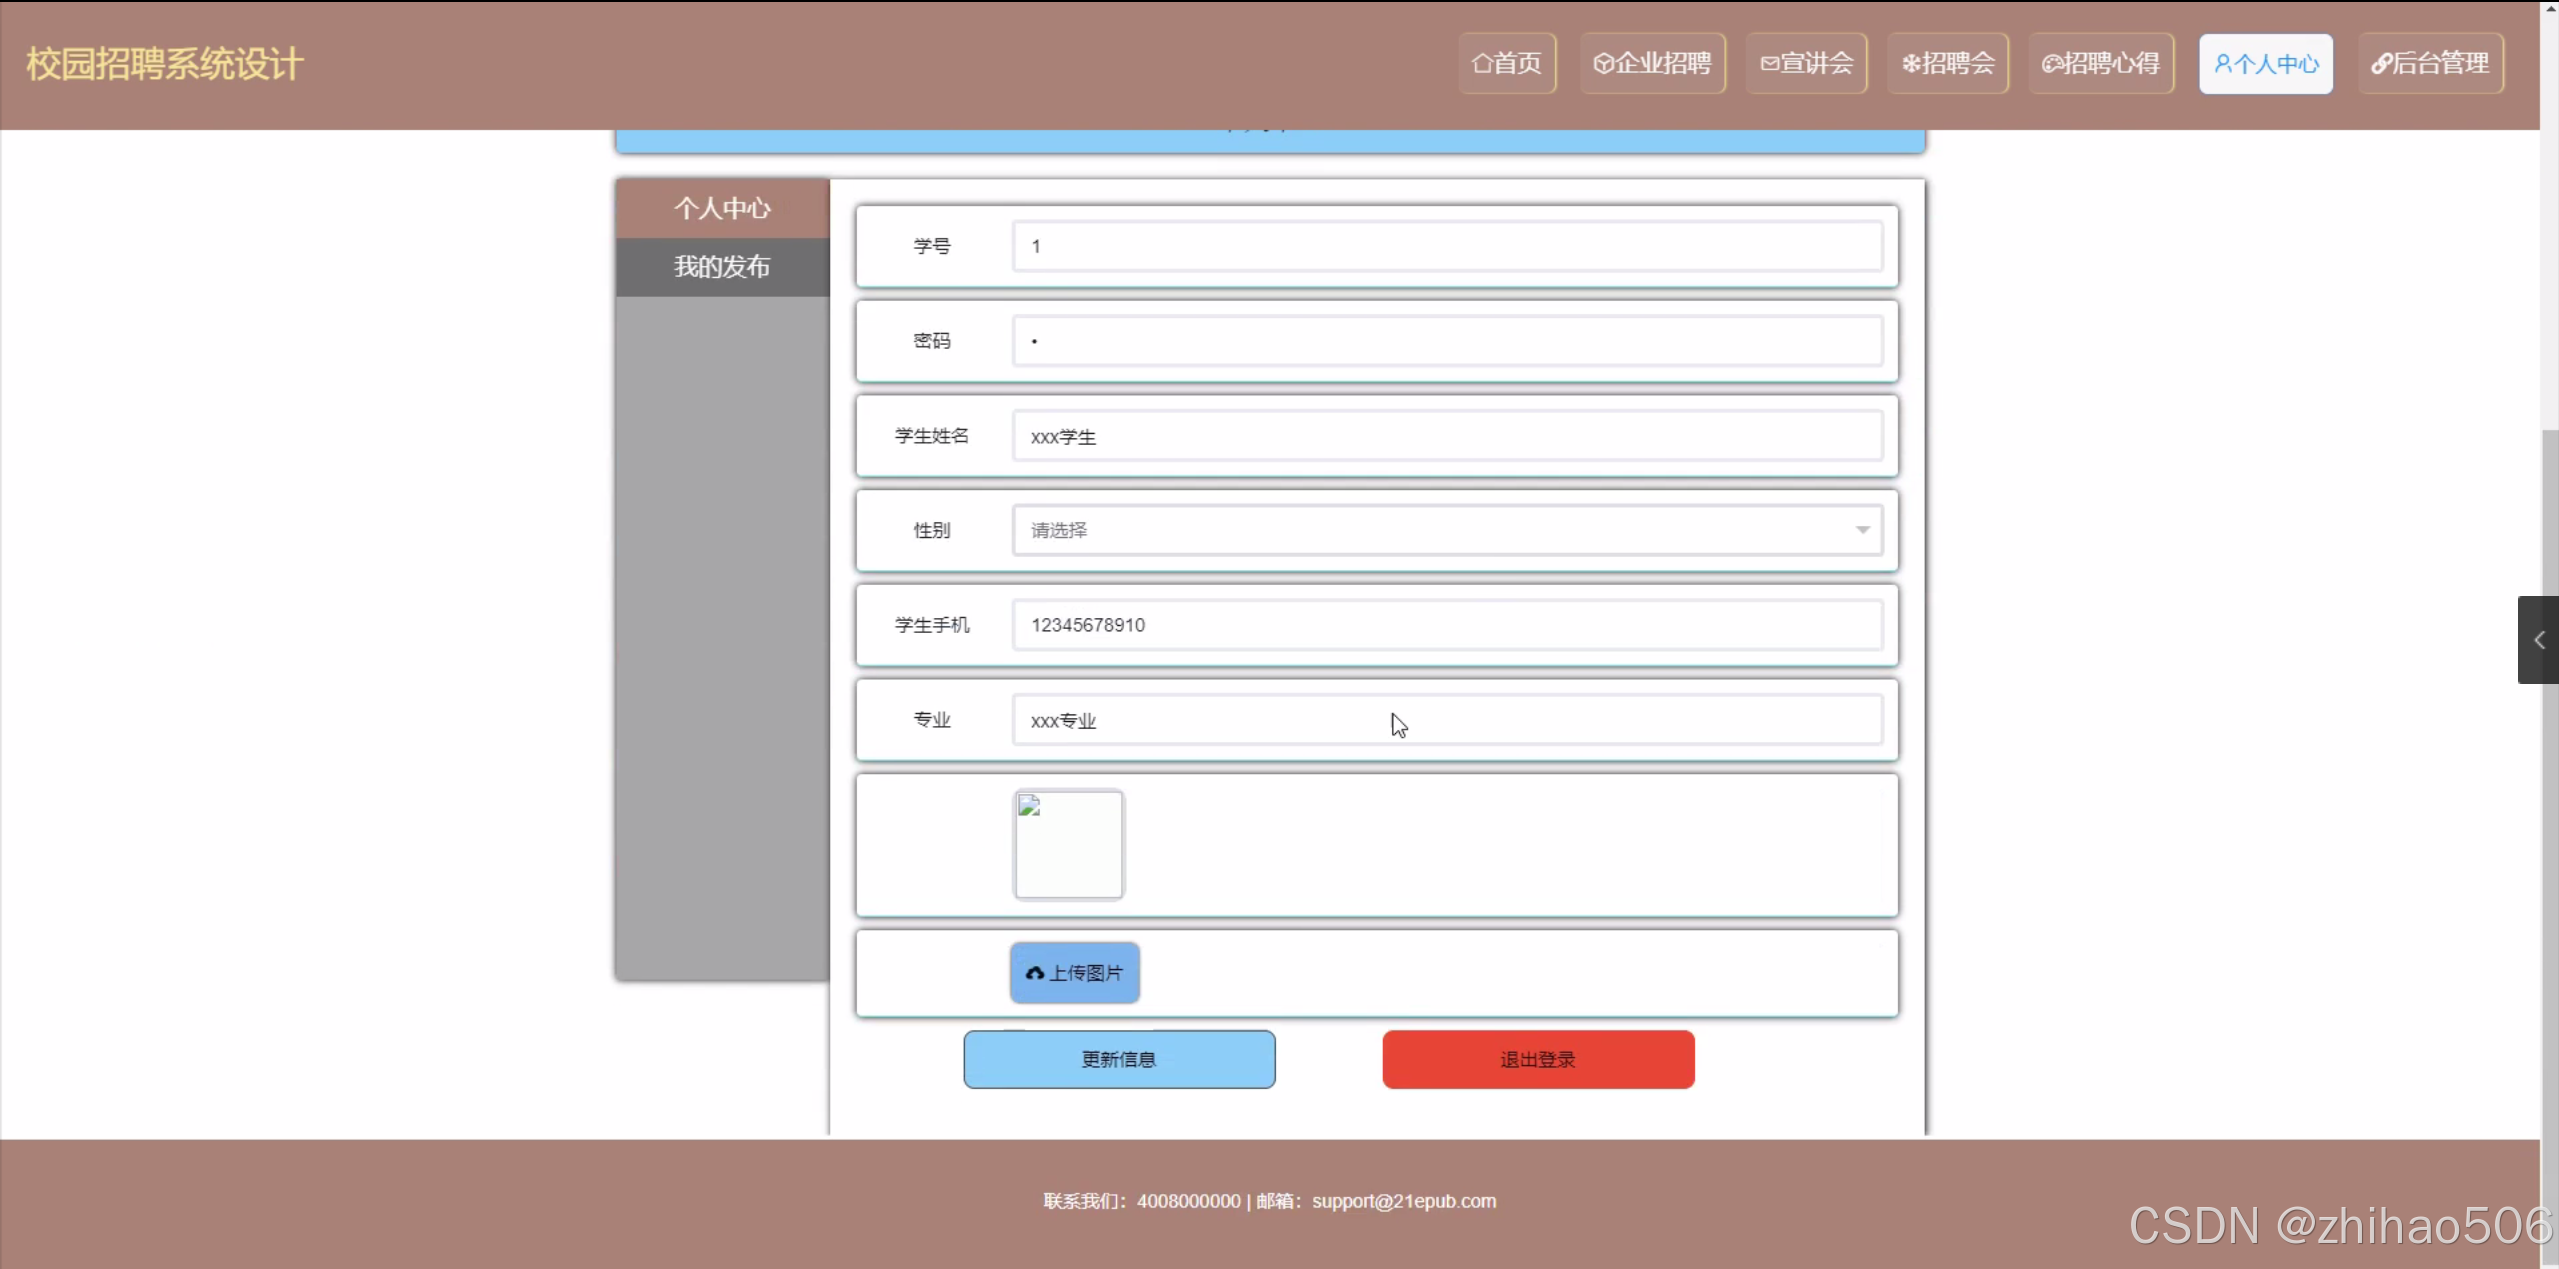Click the gamepad icon in 招聘心得

(x=2053, y=64)
